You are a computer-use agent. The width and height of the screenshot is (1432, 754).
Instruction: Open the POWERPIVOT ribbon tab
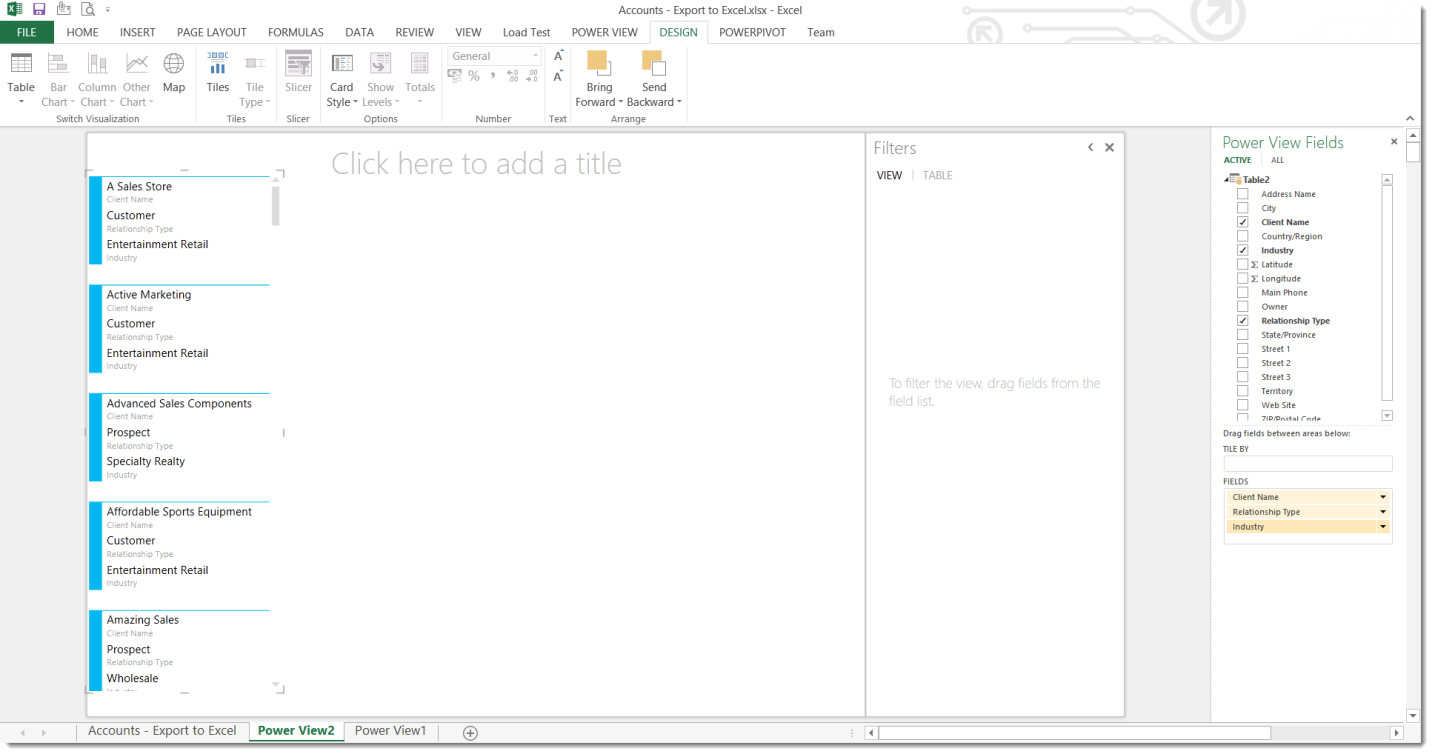tap(752, 32)
